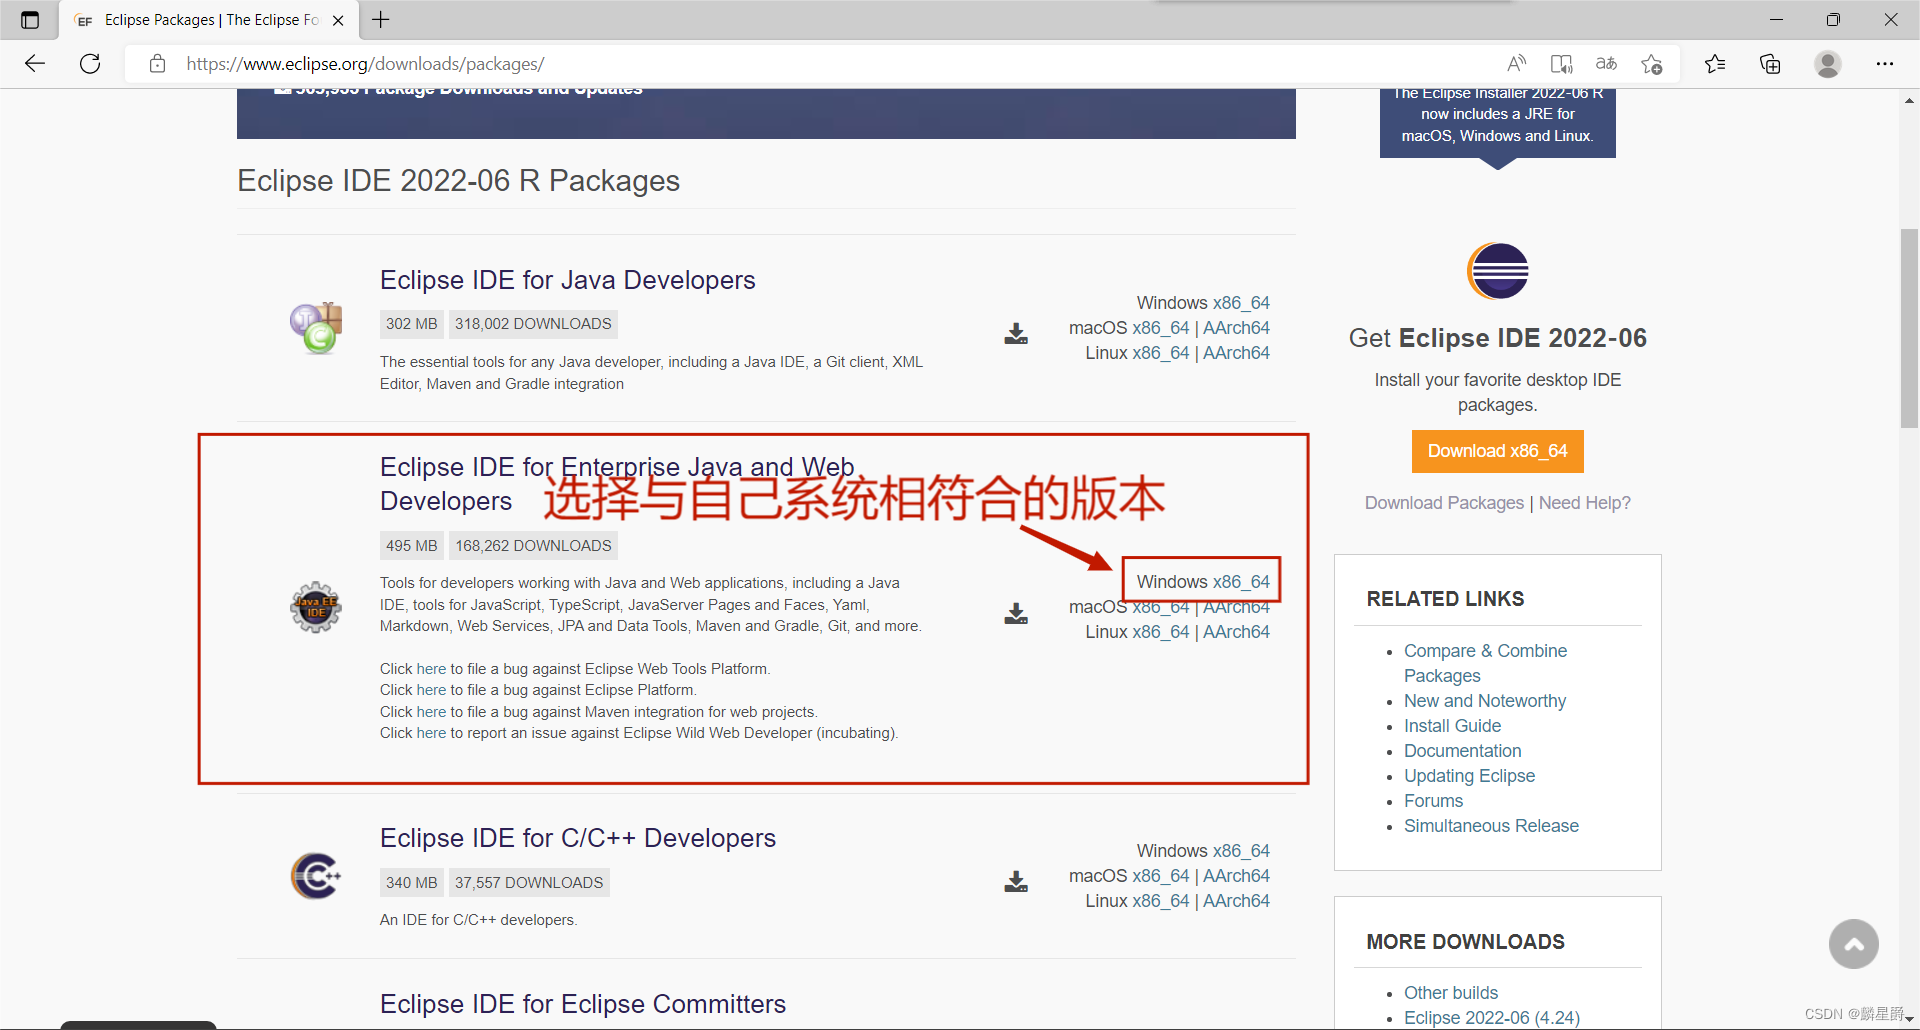Open Forums link
This screenshot has height=1030, width=1920.
point(1433,801)
